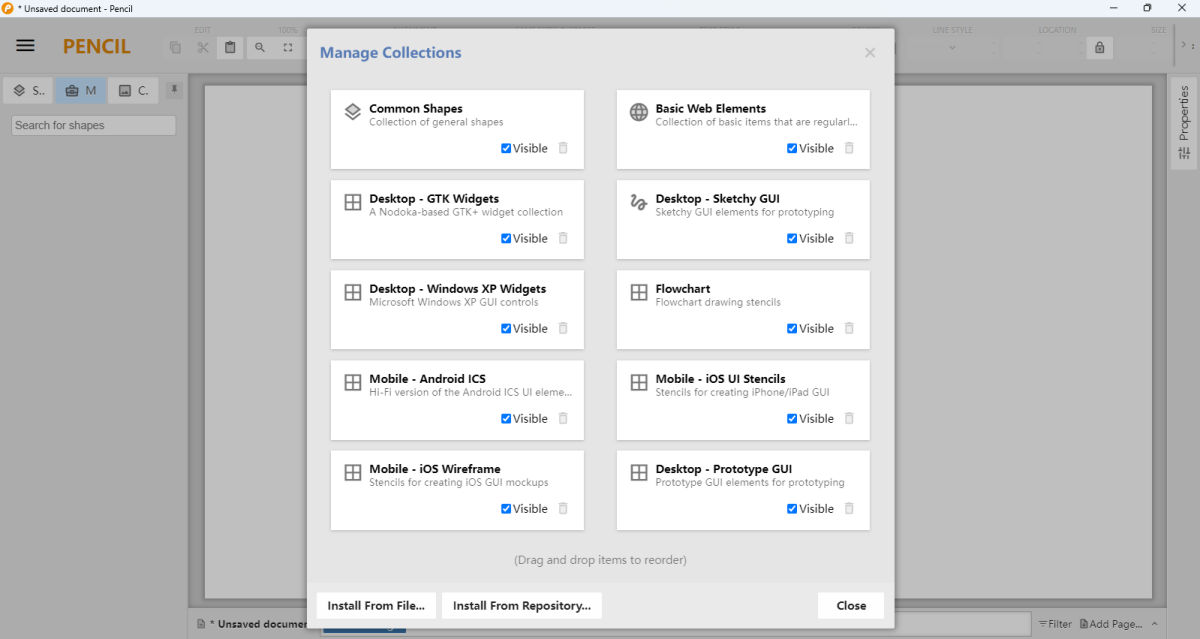Click Install From Repository button
1200x639 pixels.
pyautogui.click(x=521, y=605)
